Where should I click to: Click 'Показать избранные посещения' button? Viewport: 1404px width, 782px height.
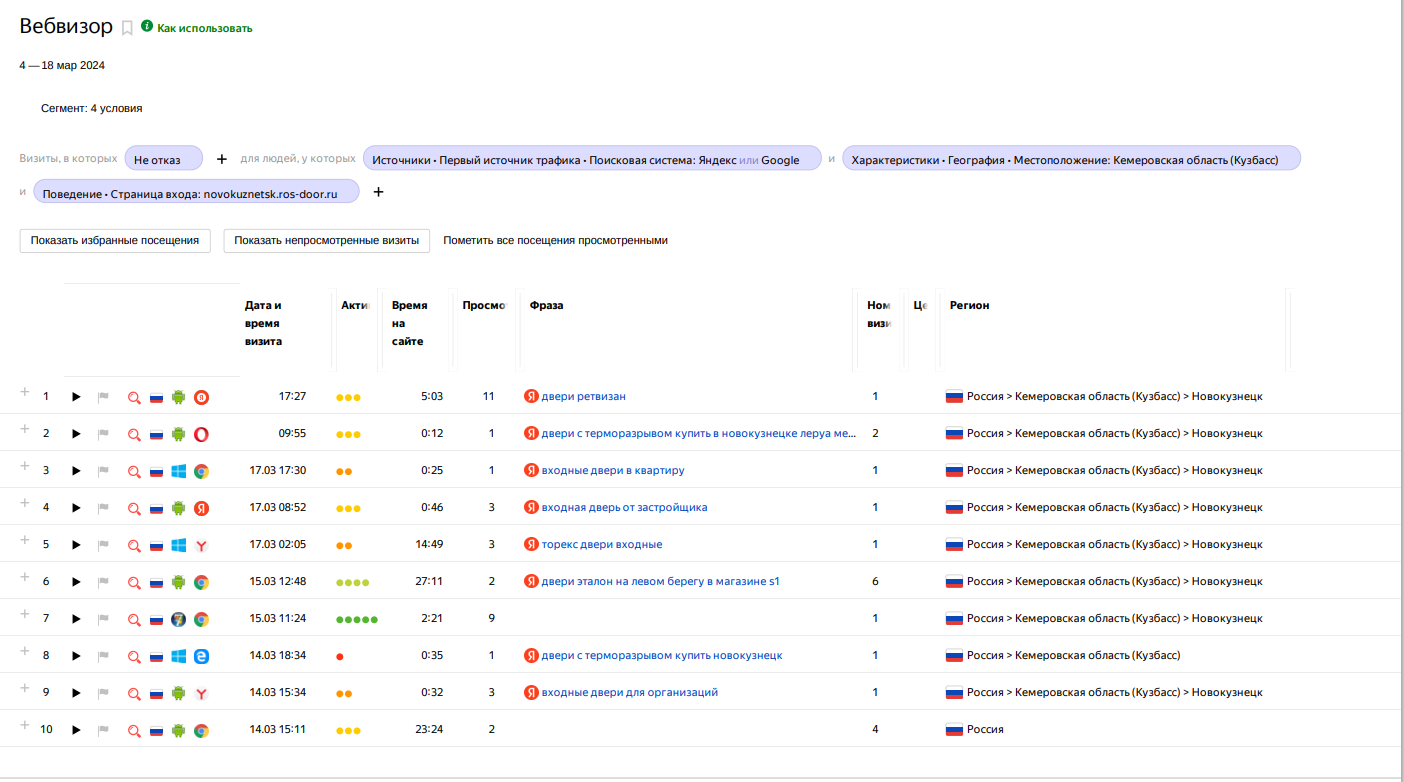pos(115,241)
